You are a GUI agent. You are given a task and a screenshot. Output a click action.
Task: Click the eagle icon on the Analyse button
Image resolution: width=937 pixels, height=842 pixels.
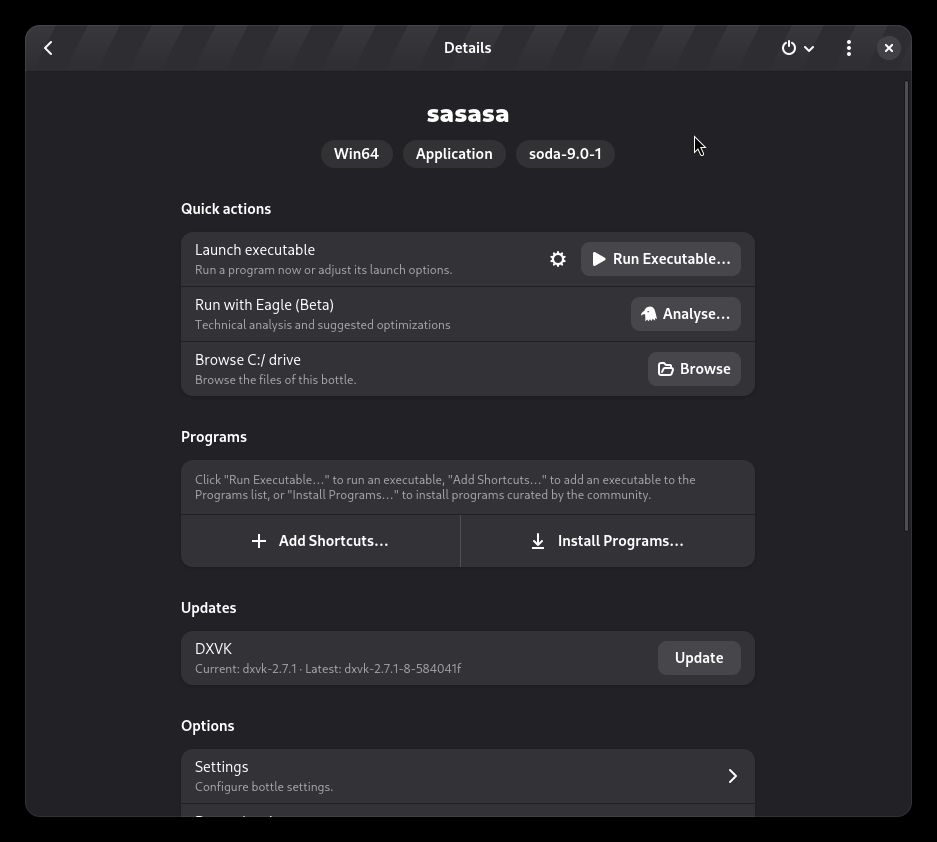pos(648,313)
